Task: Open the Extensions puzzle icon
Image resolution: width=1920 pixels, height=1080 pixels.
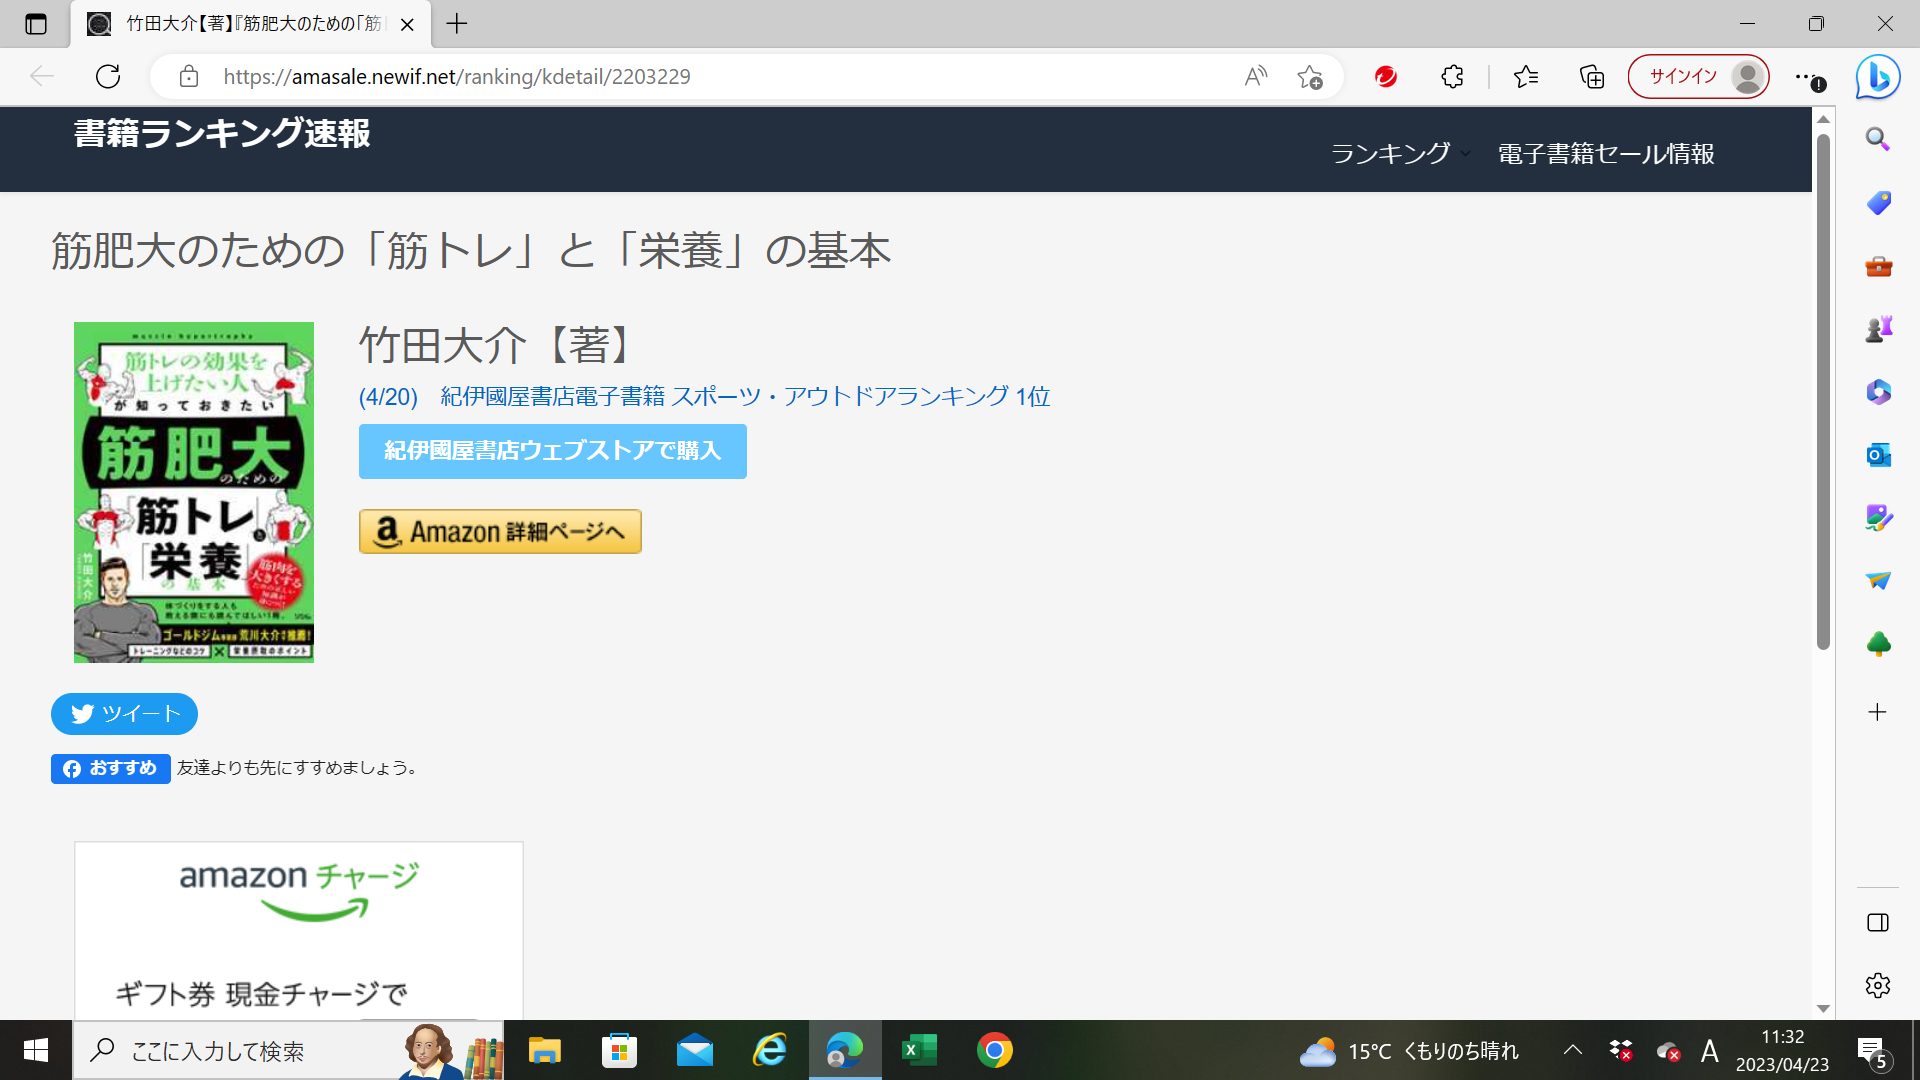Action: click(1452, 76)
